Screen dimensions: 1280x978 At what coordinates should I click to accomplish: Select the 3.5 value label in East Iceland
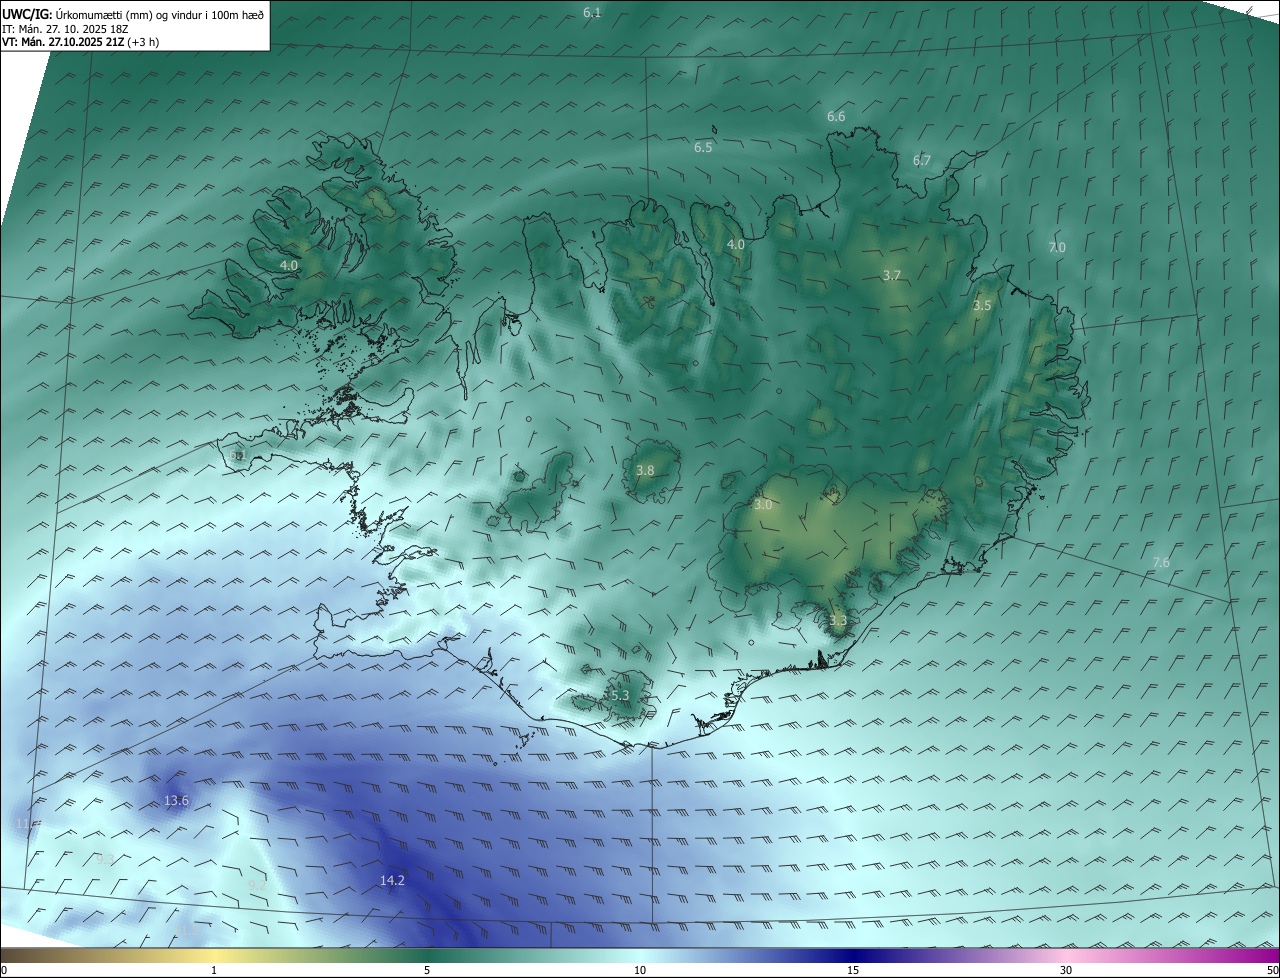coord(982,306)
